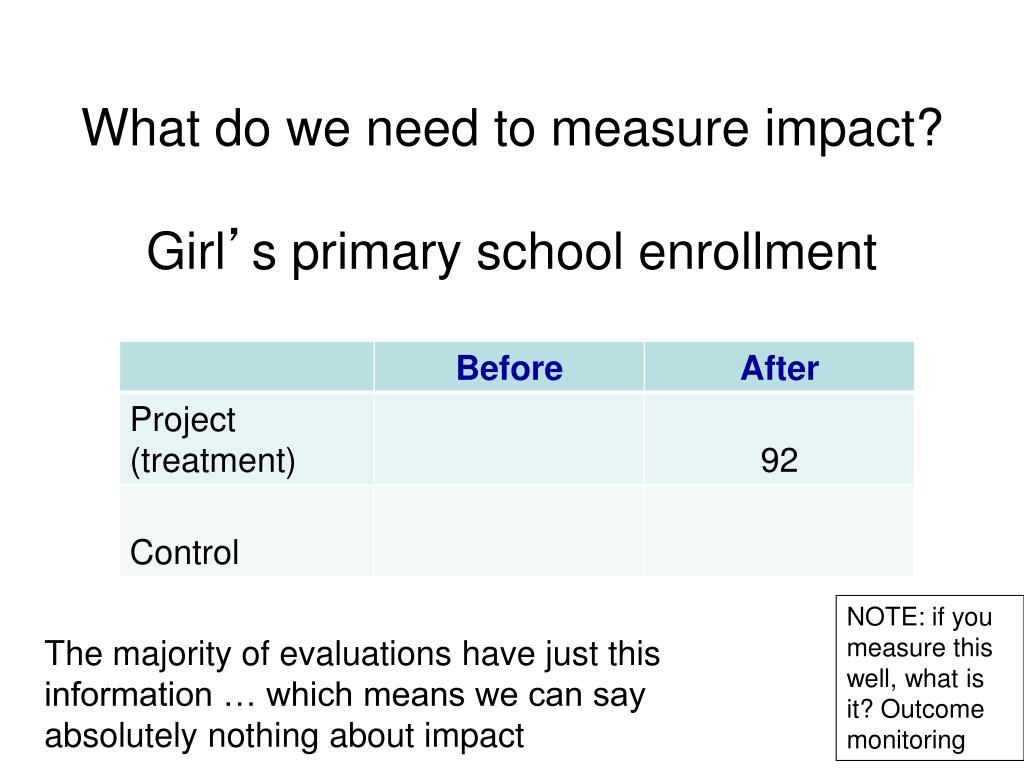Click the paragraph about majority of evaluations

click(x=353, y=694)
